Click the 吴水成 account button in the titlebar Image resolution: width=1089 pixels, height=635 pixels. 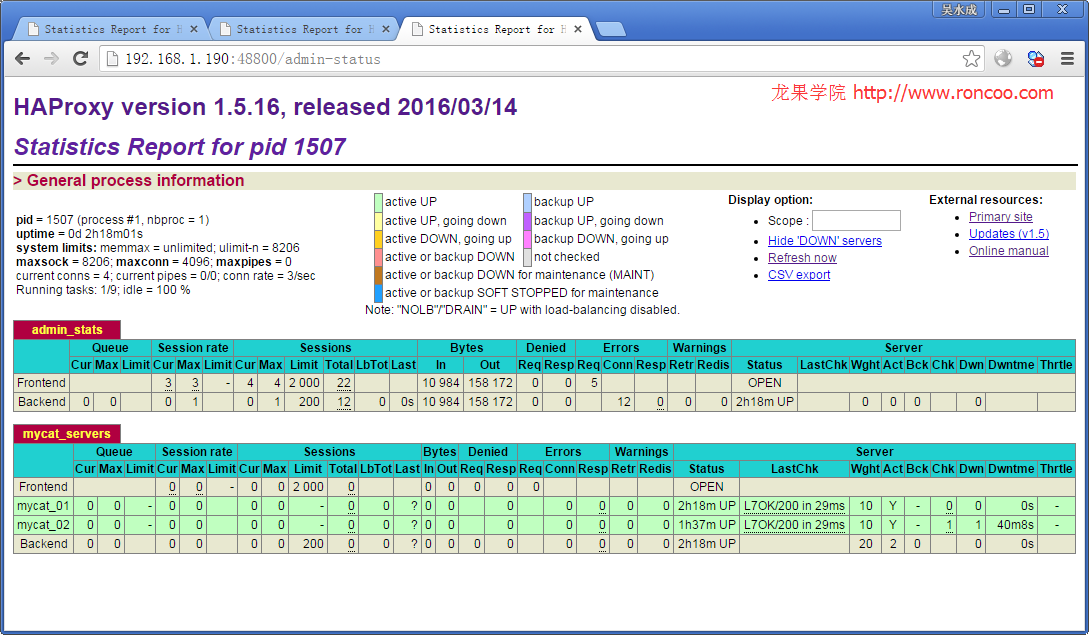(958, 9)
